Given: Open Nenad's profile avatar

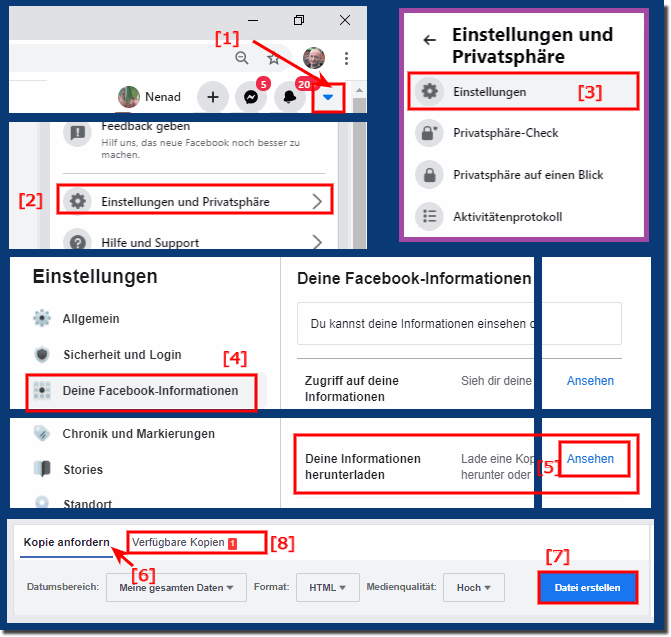Looking at the screenshot, I should pyautogui.click(x=129, y=97).
